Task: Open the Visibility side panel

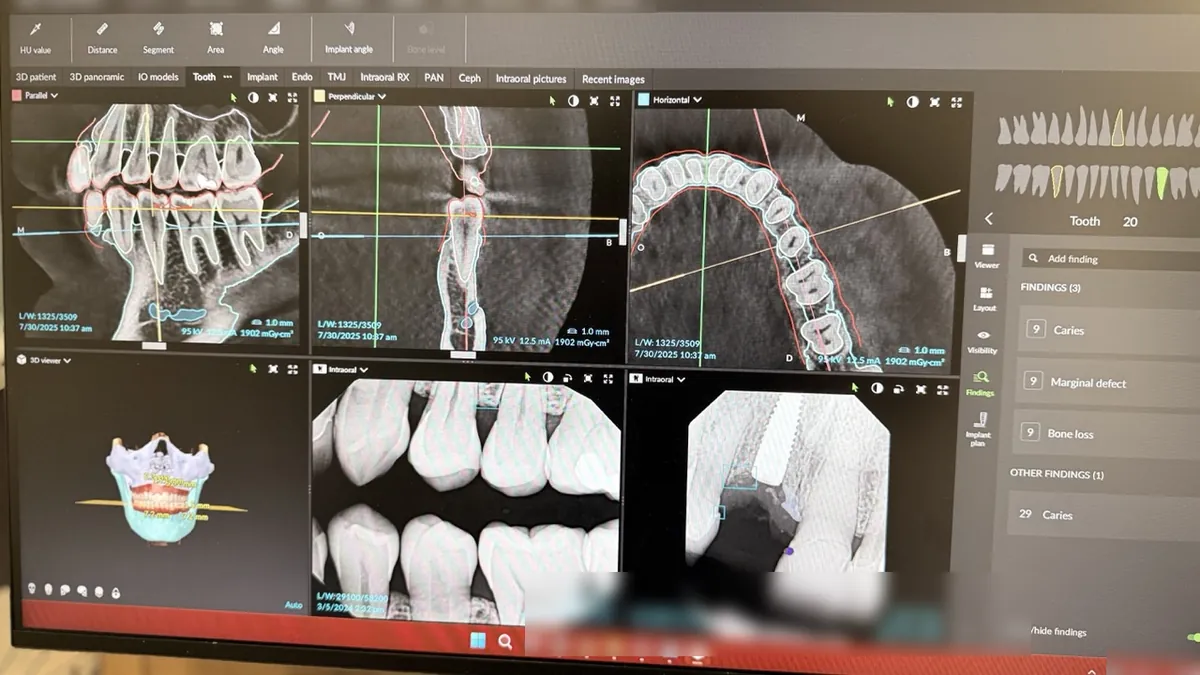Action: (983, 341)
